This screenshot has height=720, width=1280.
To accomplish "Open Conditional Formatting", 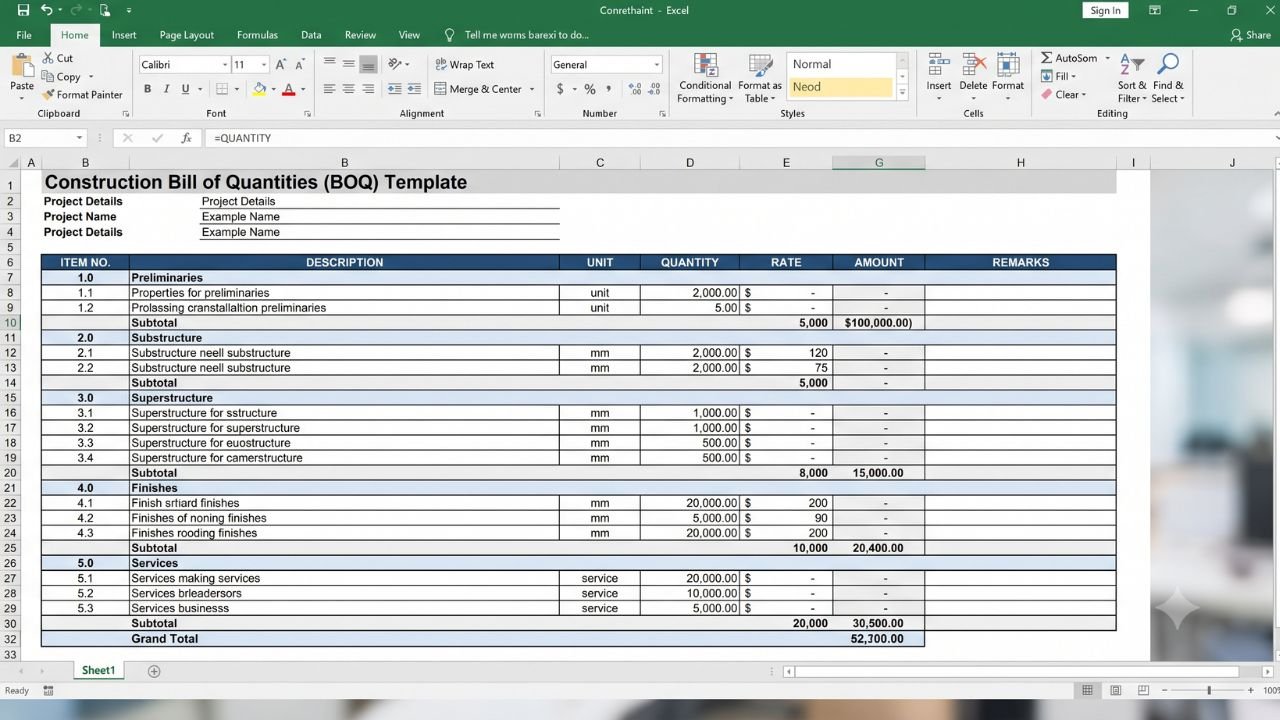I will [x=705, y=78].
